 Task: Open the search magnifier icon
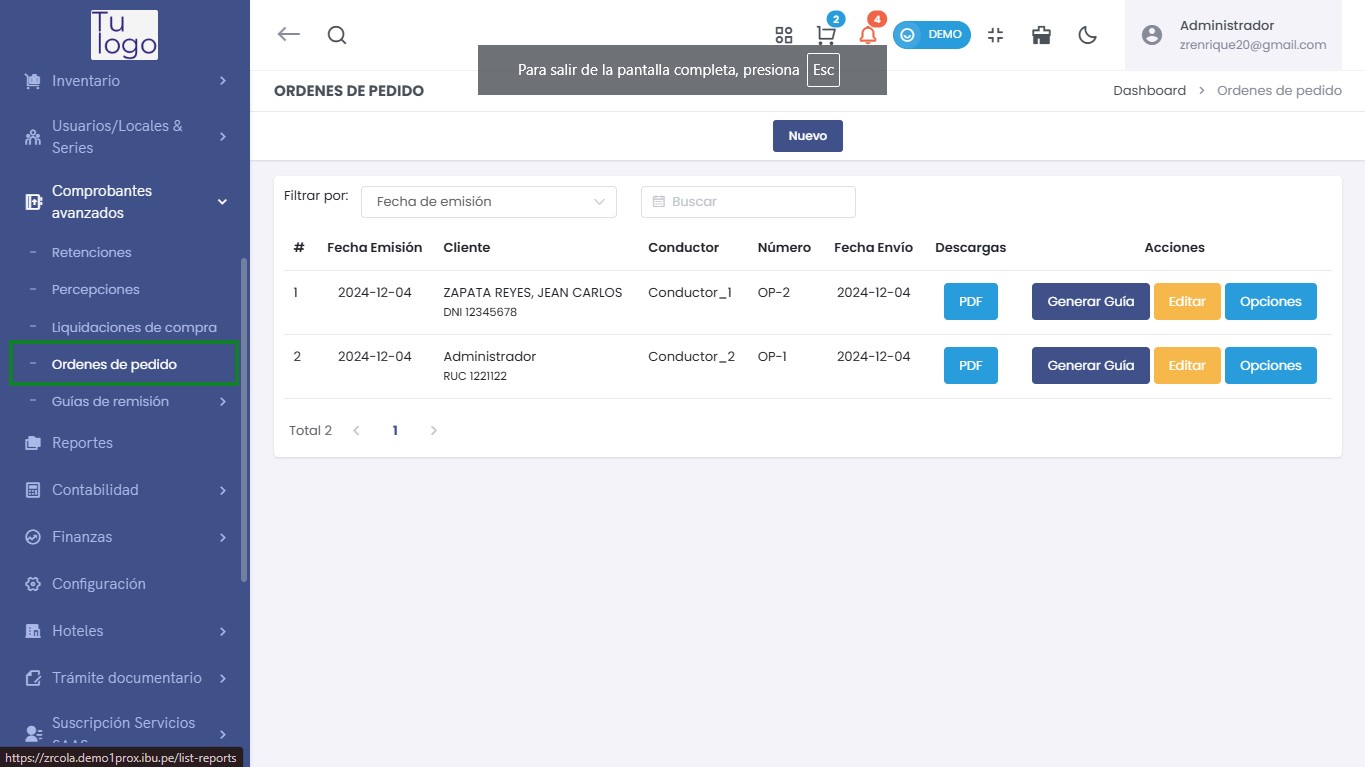(337, 35)
